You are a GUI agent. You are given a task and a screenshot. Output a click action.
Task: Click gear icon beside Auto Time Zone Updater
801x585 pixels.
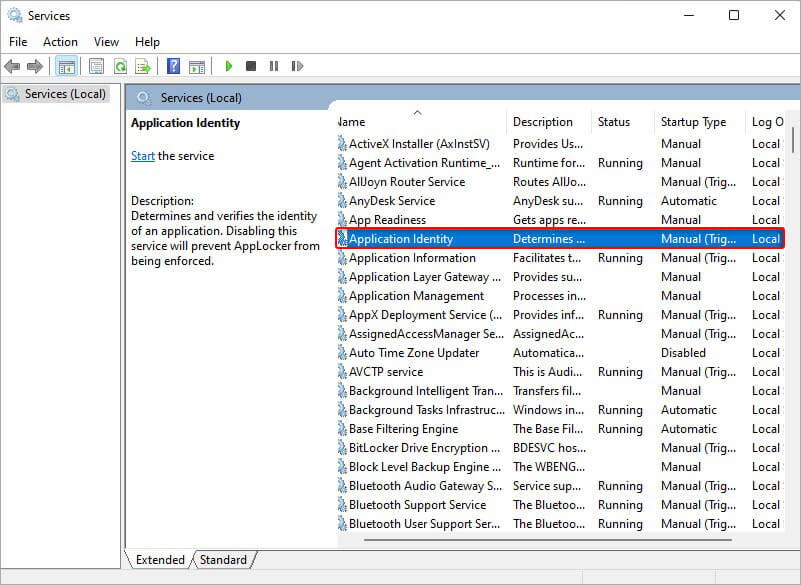pos(342,353)
